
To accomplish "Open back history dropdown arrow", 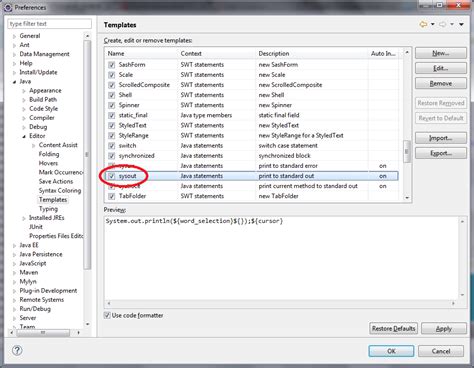I will pos(433,24).
